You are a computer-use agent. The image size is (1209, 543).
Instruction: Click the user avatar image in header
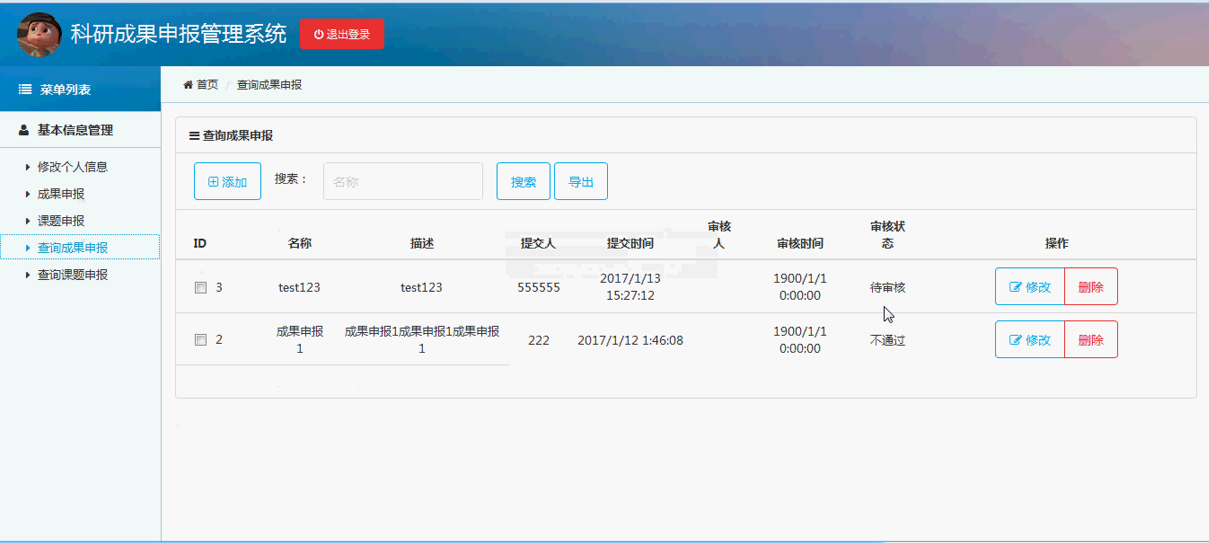coord(38,34)
